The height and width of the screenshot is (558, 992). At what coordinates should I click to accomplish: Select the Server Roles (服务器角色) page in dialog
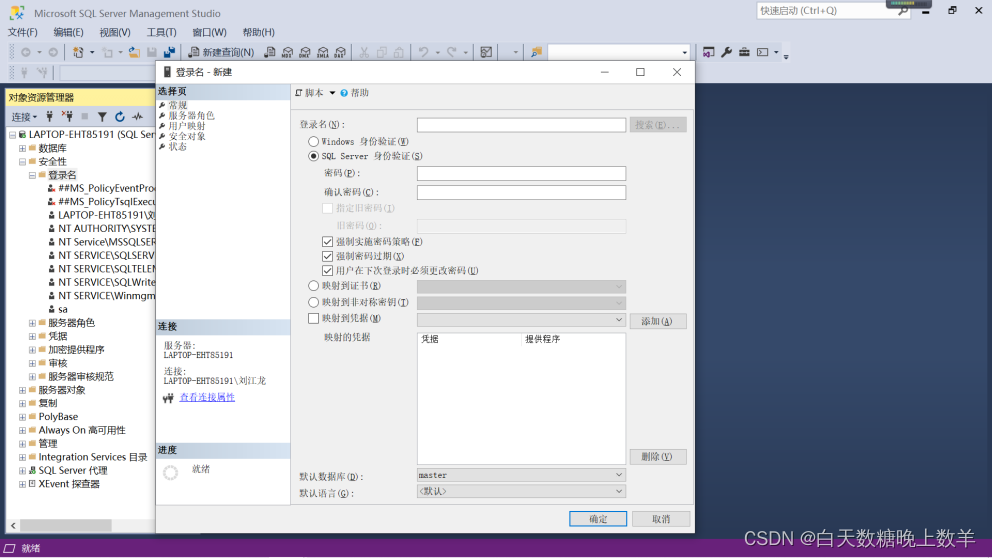[x=192, y=116]
